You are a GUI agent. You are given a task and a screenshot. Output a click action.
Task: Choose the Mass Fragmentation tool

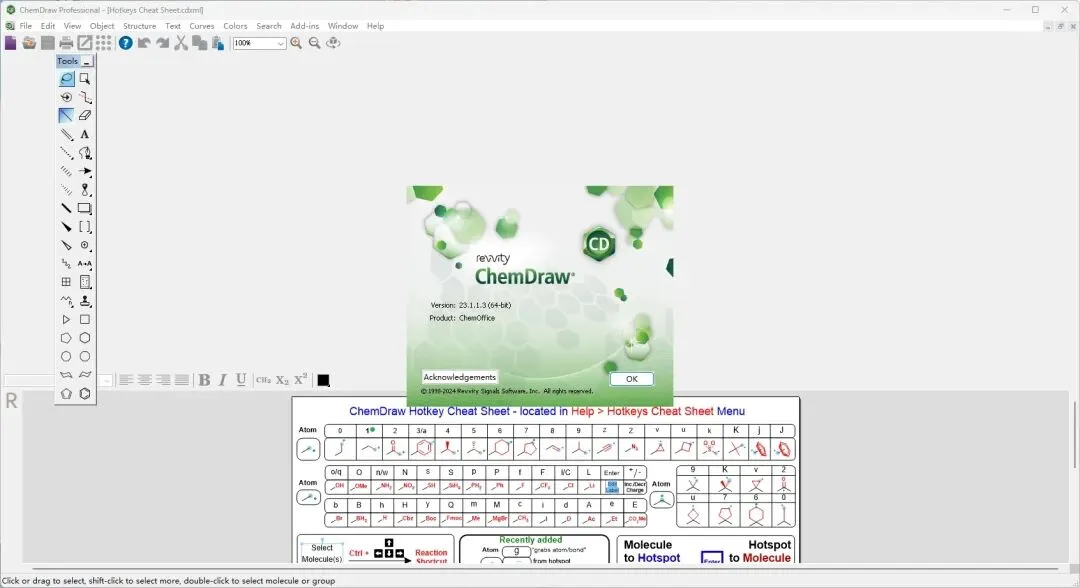(85, 97)
